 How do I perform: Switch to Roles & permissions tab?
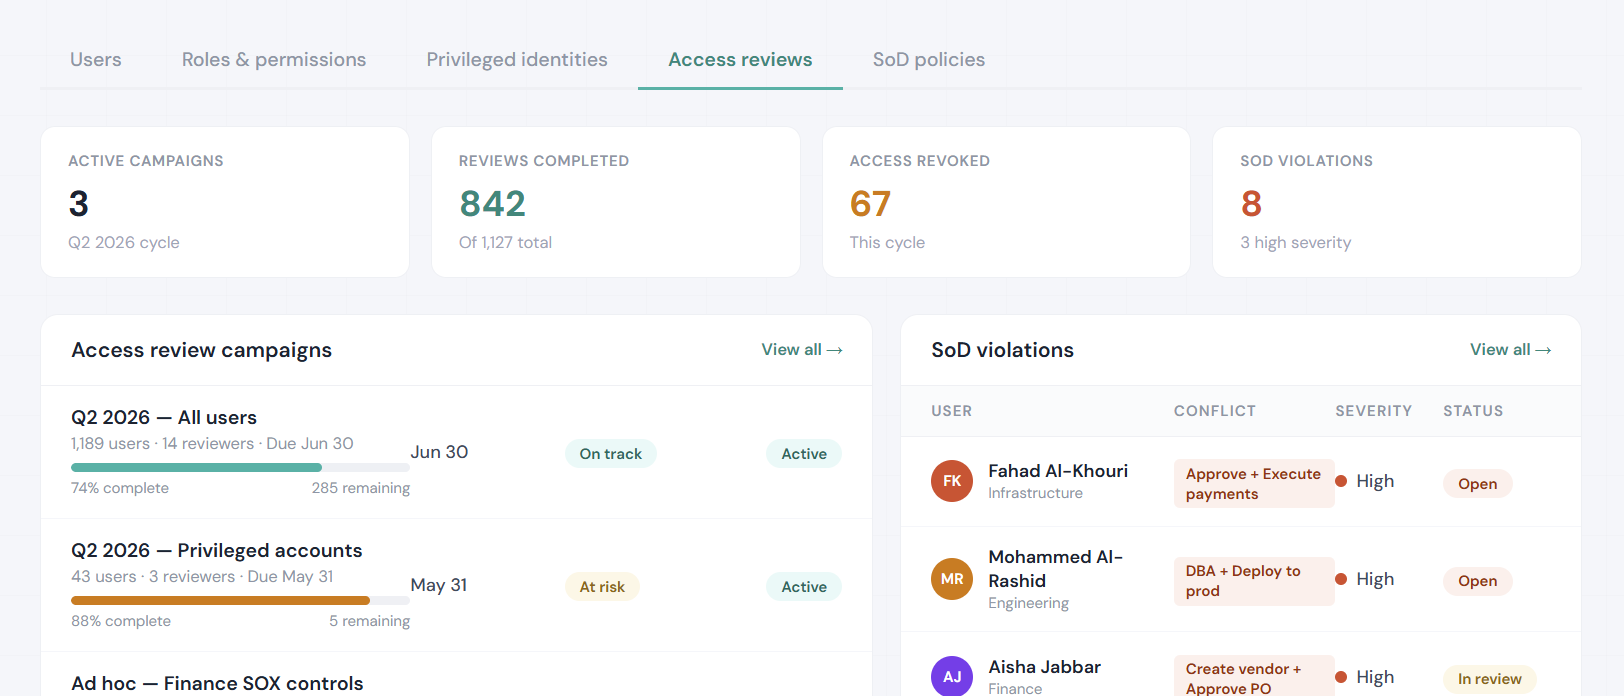pos(274,60)
